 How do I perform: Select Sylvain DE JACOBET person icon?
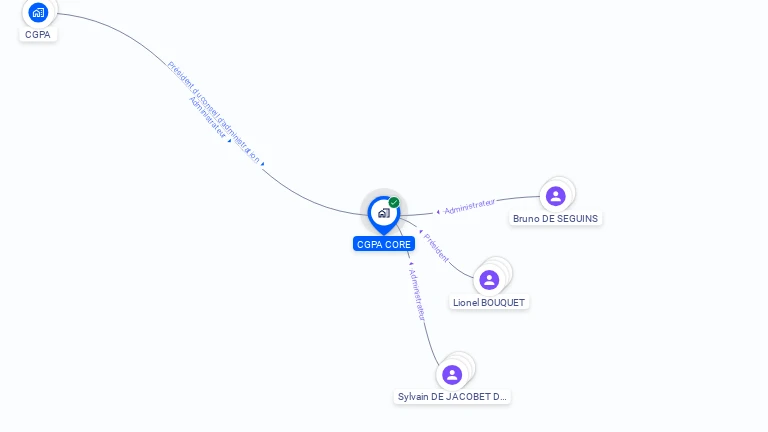(452, 375)
